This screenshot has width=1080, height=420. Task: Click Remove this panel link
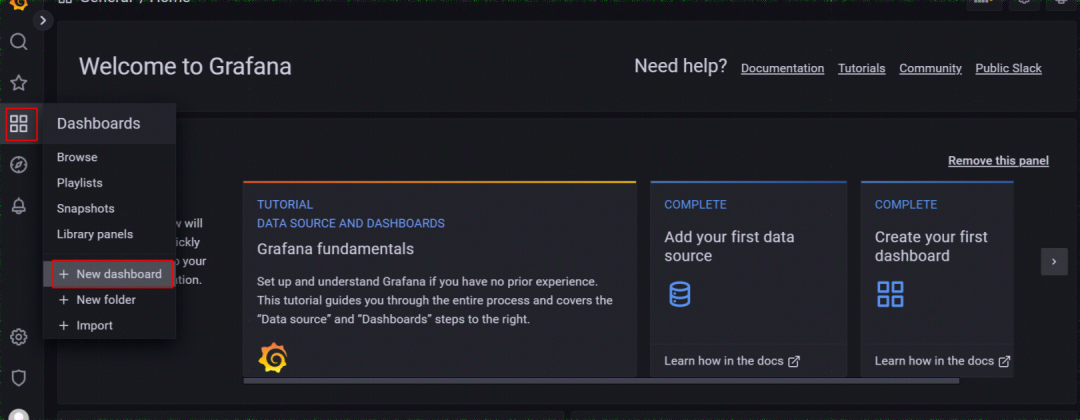click(998, 160)
